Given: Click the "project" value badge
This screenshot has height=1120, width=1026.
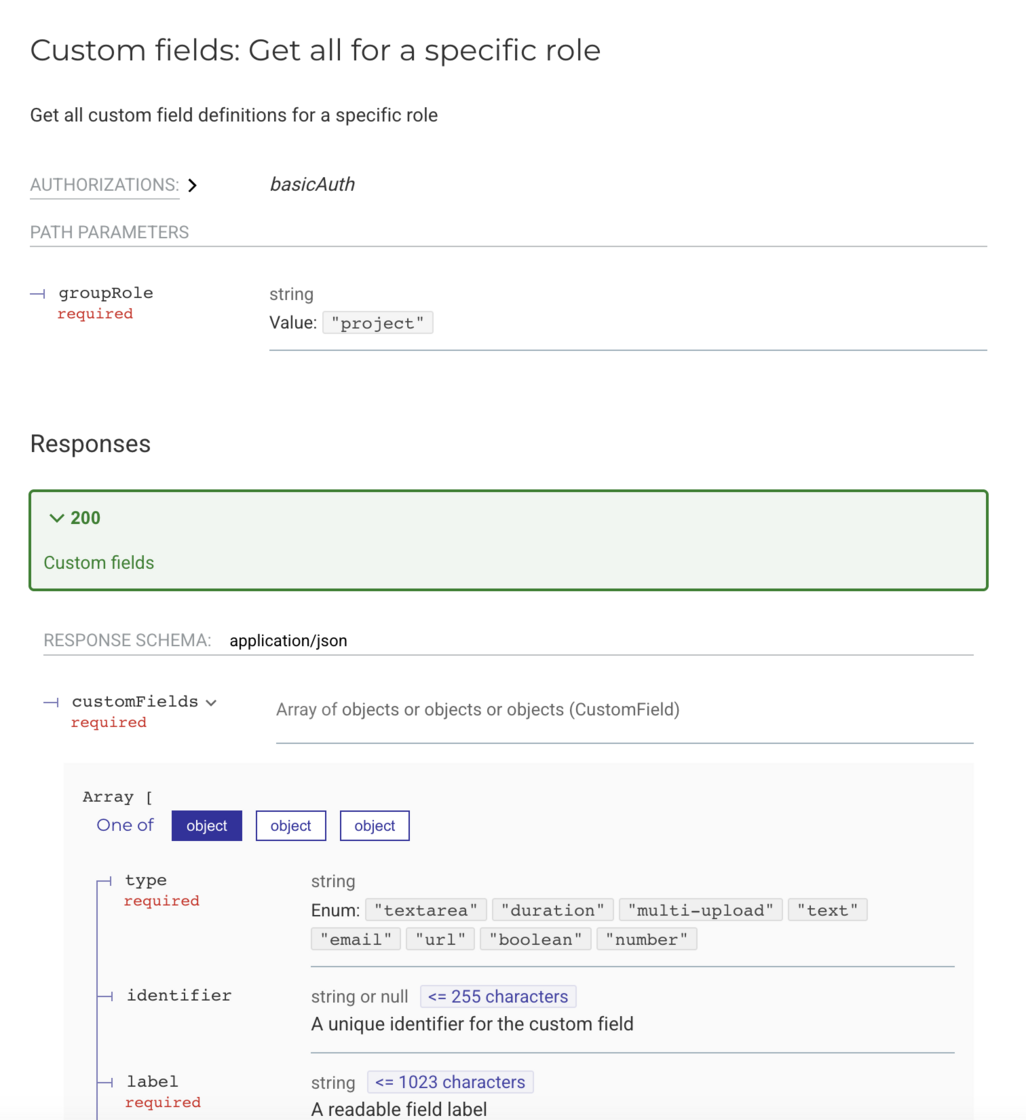Looking at the screenshot, I should 378,323.
